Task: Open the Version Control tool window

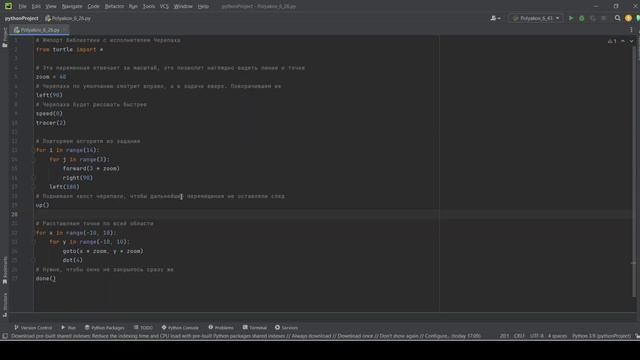Action: 33,327
